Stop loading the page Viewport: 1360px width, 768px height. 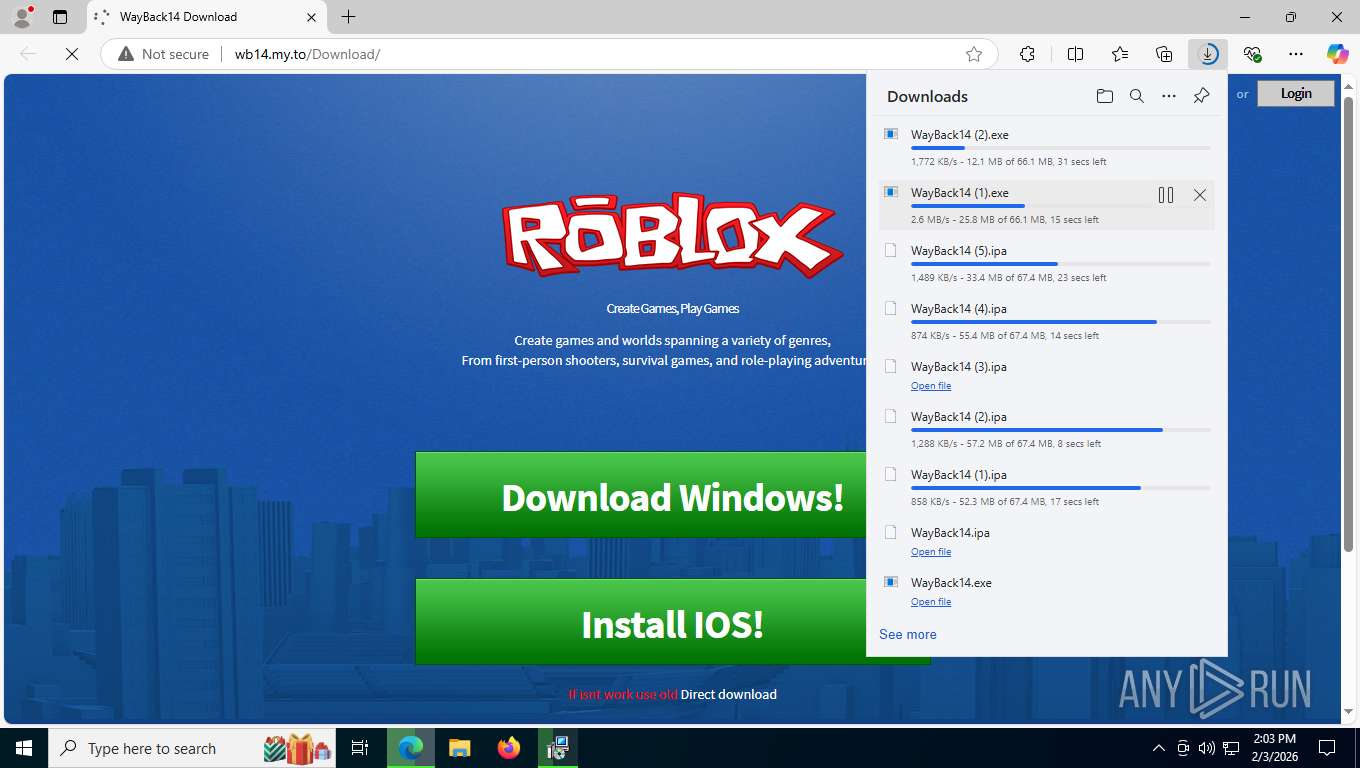tap(72, 54)
